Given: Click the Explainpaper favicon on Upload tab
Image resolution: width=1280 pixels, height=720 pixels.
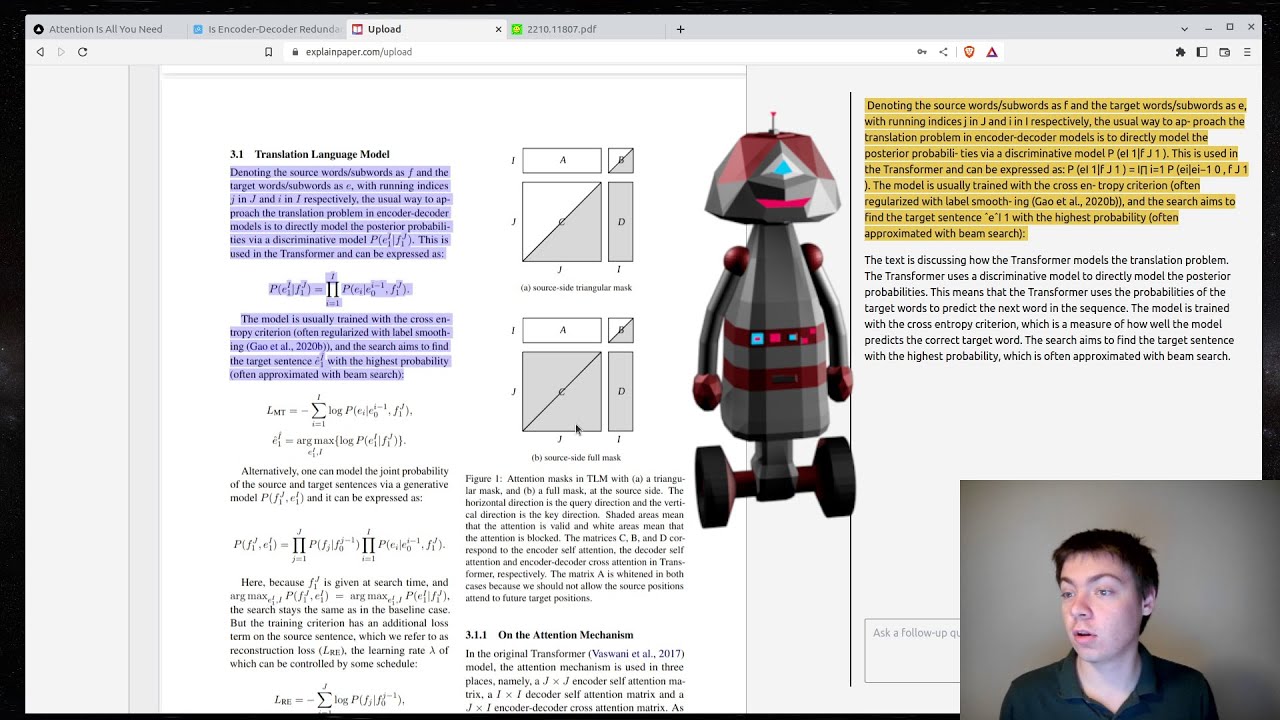Looking at the screenshot, I should (x=357, y=29).
